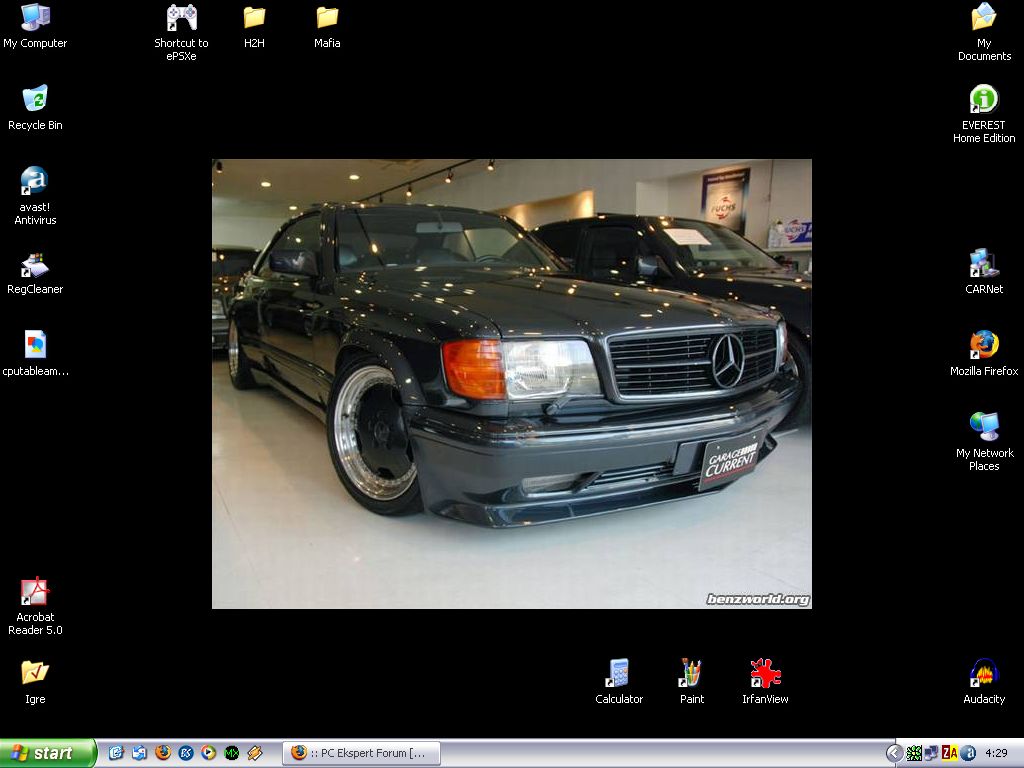1024x768 pixels.
Task: Click the ZoneAlarm tray icon
Action: pos(949,753)
